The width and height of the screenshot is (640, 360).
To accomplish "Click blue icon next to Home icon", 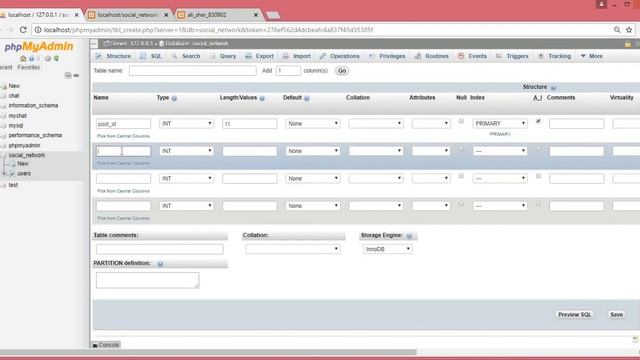I will (x=31, y=58).
